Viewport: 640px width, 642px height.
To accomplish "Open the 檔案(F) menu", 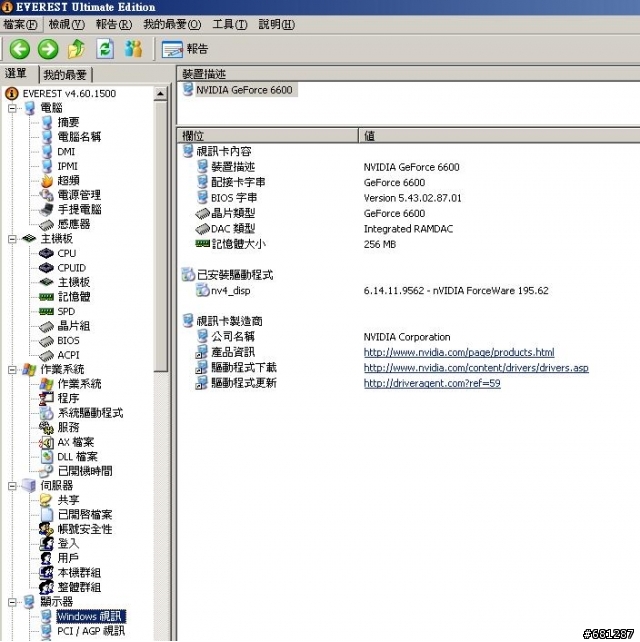I will click(x=20, y=25).
